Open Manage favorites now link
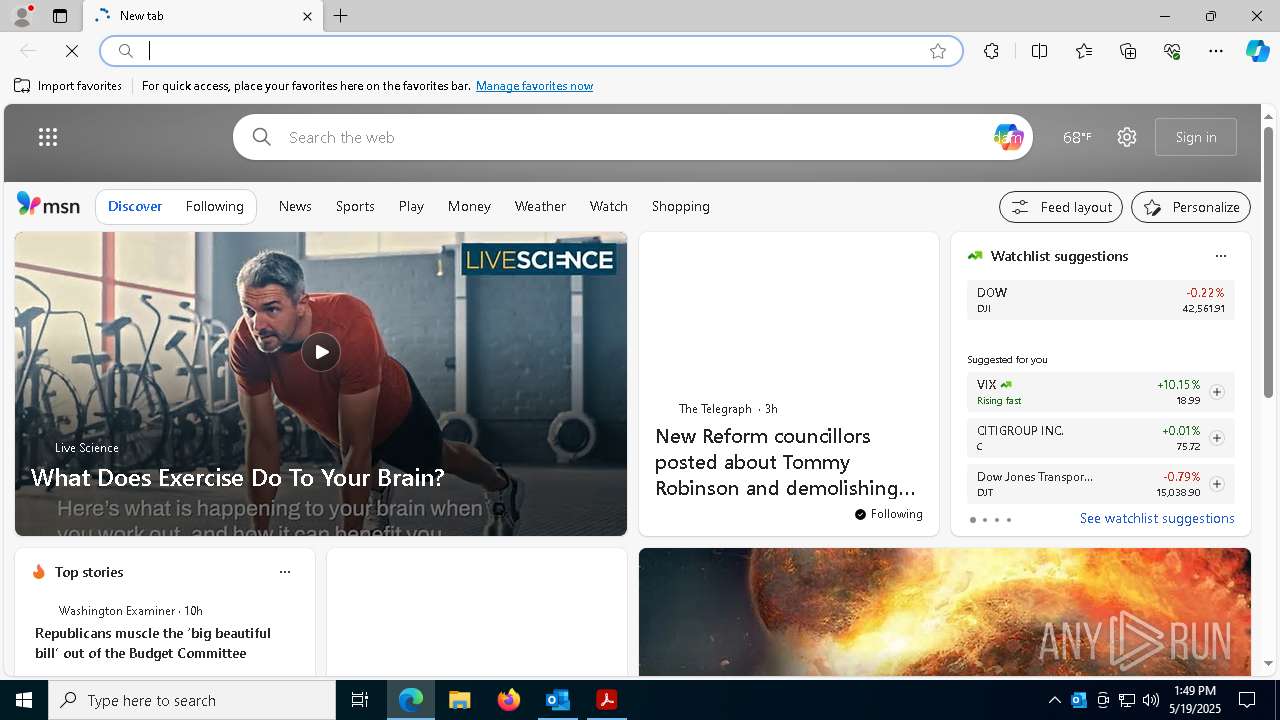 [x=534, y=86]
